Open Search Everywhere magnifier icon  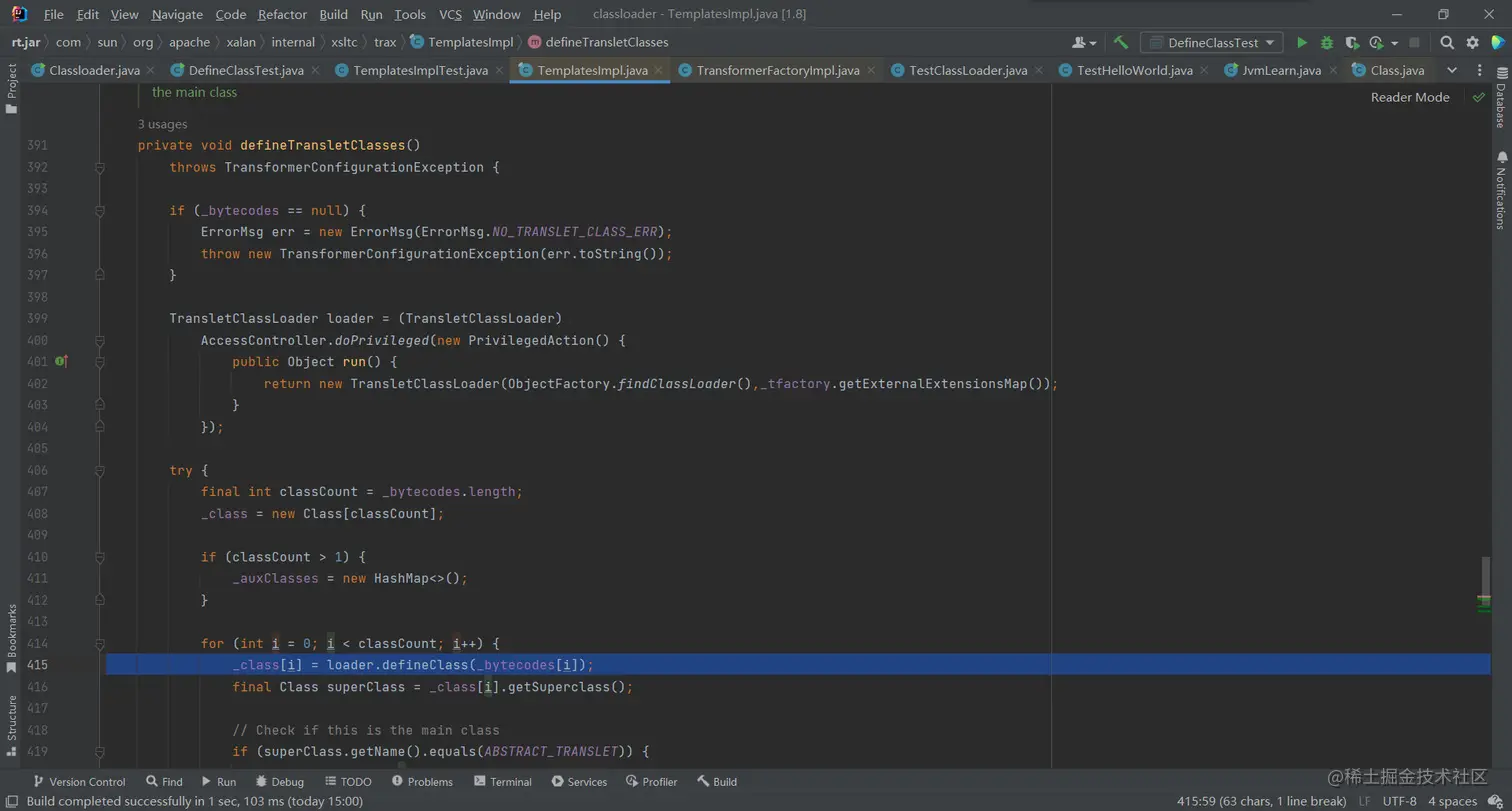(1447, 43)
